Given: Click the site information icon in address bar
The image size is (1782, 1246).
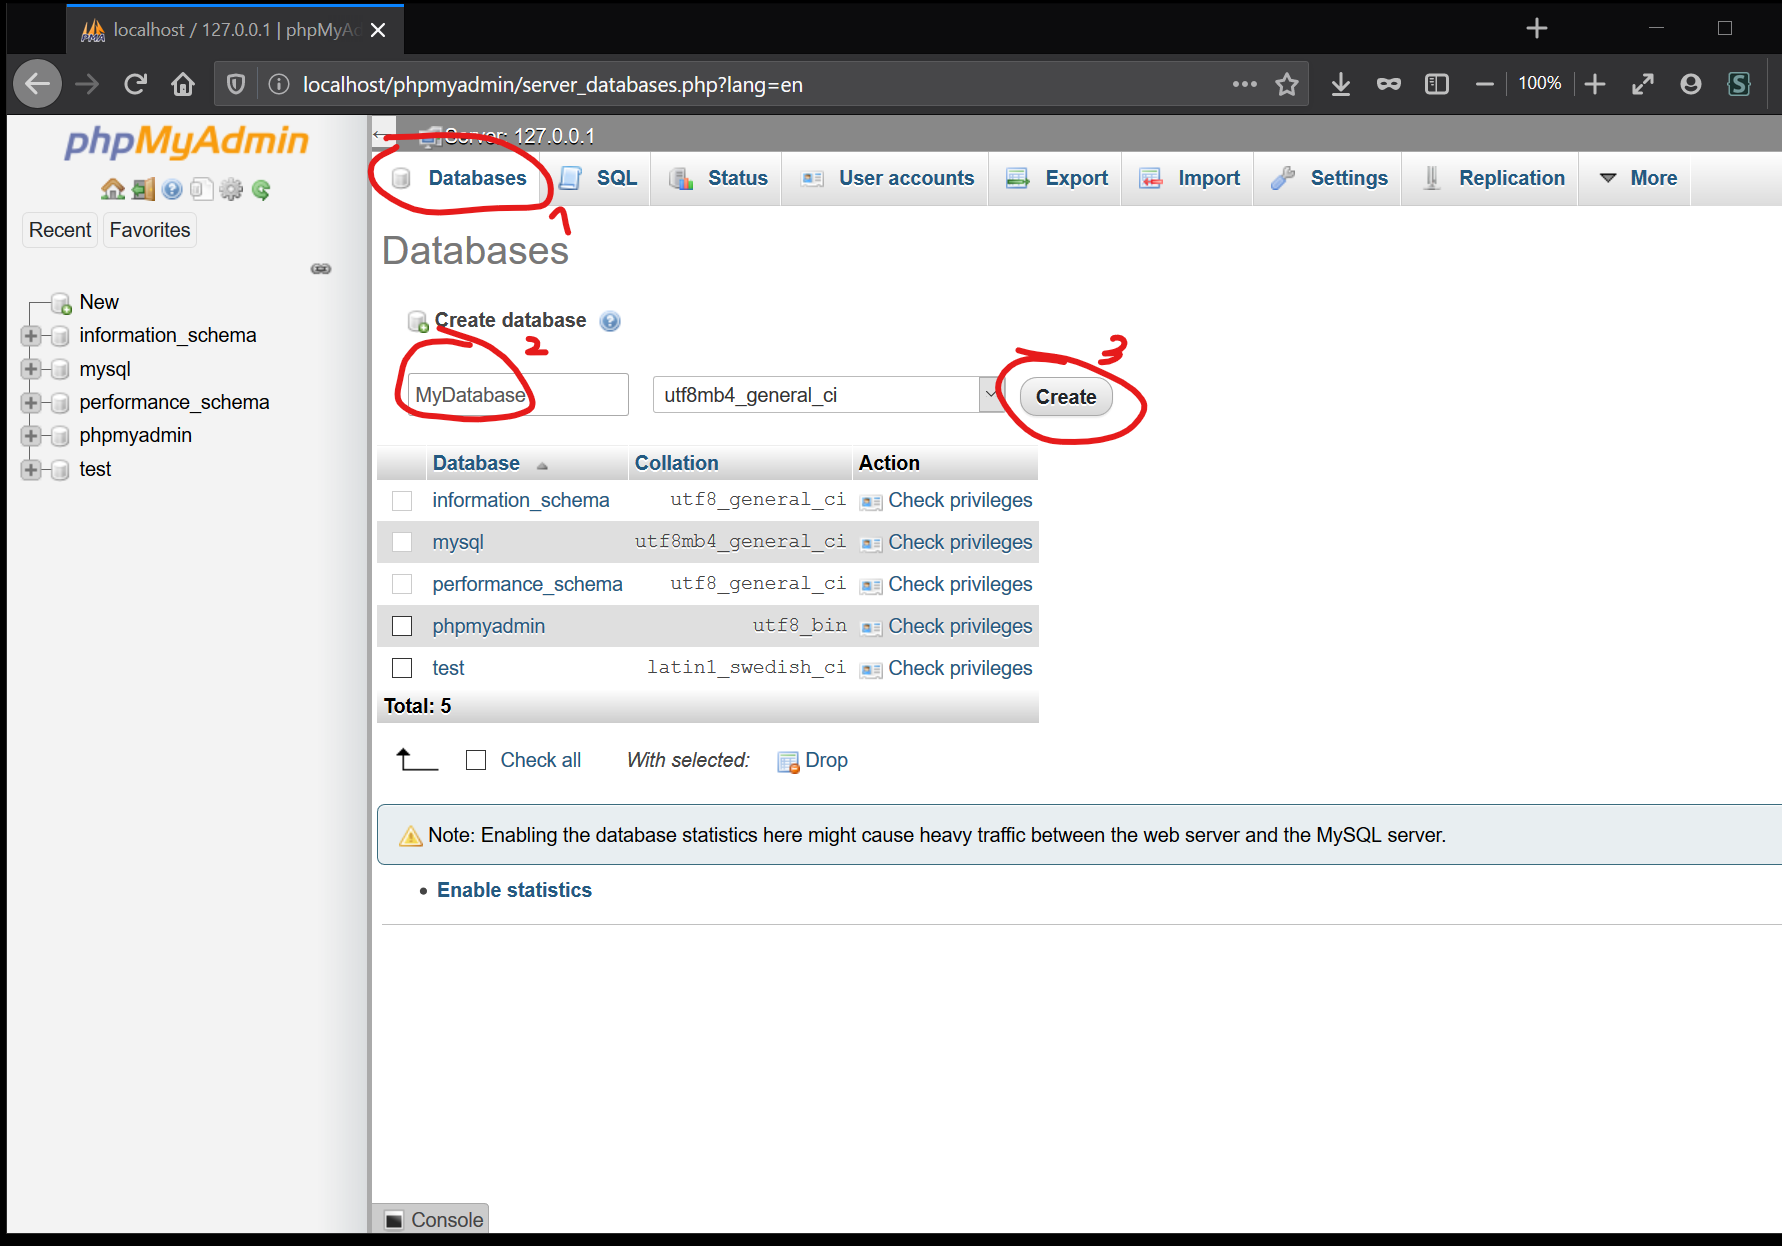Looking at the screenshot, I should tap(279, 84).
